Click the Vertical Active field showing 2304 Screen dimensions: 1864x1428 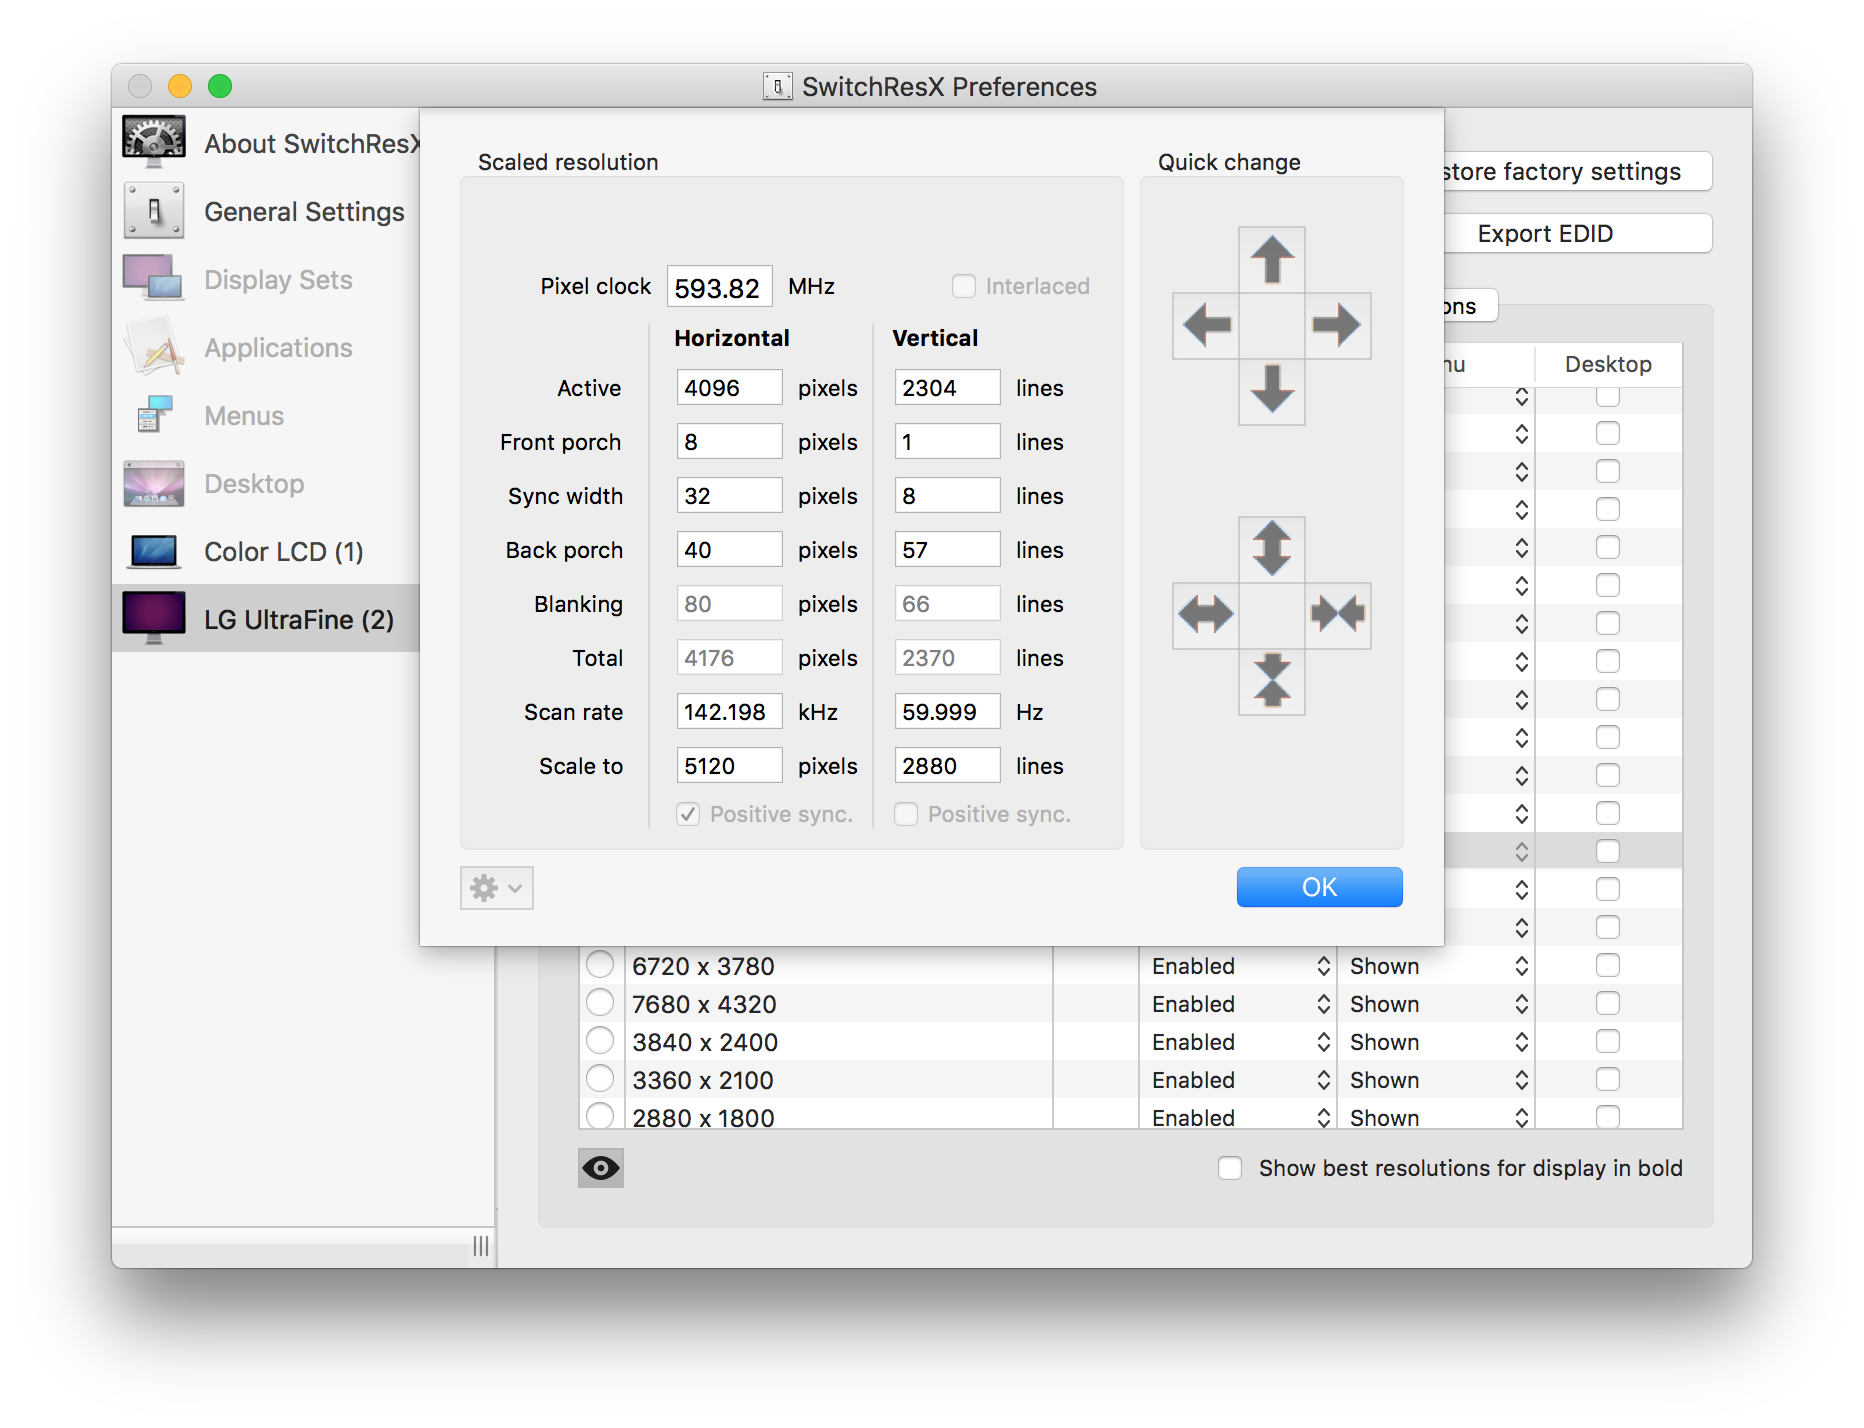948,387
